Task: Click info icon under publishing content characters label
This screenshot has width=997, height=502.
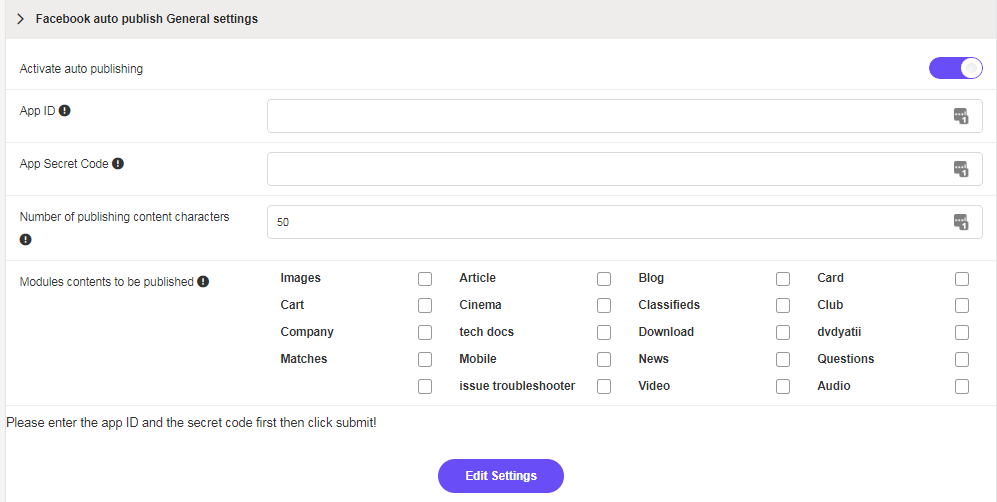Action: 26,240
